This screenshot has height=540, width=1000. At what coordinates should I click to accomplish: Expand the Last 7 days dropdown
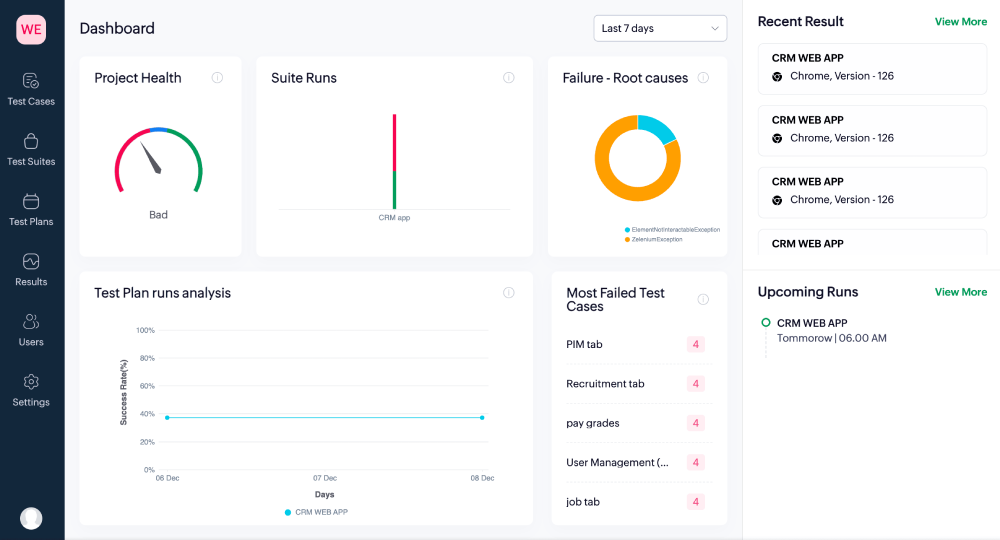coord(660,29)
